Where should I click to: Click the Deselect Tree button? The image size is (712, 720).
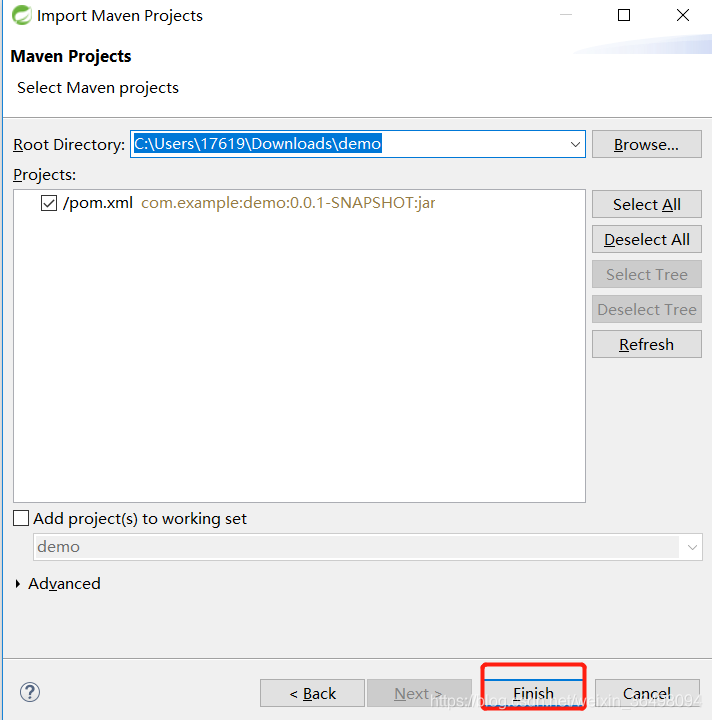646,309
